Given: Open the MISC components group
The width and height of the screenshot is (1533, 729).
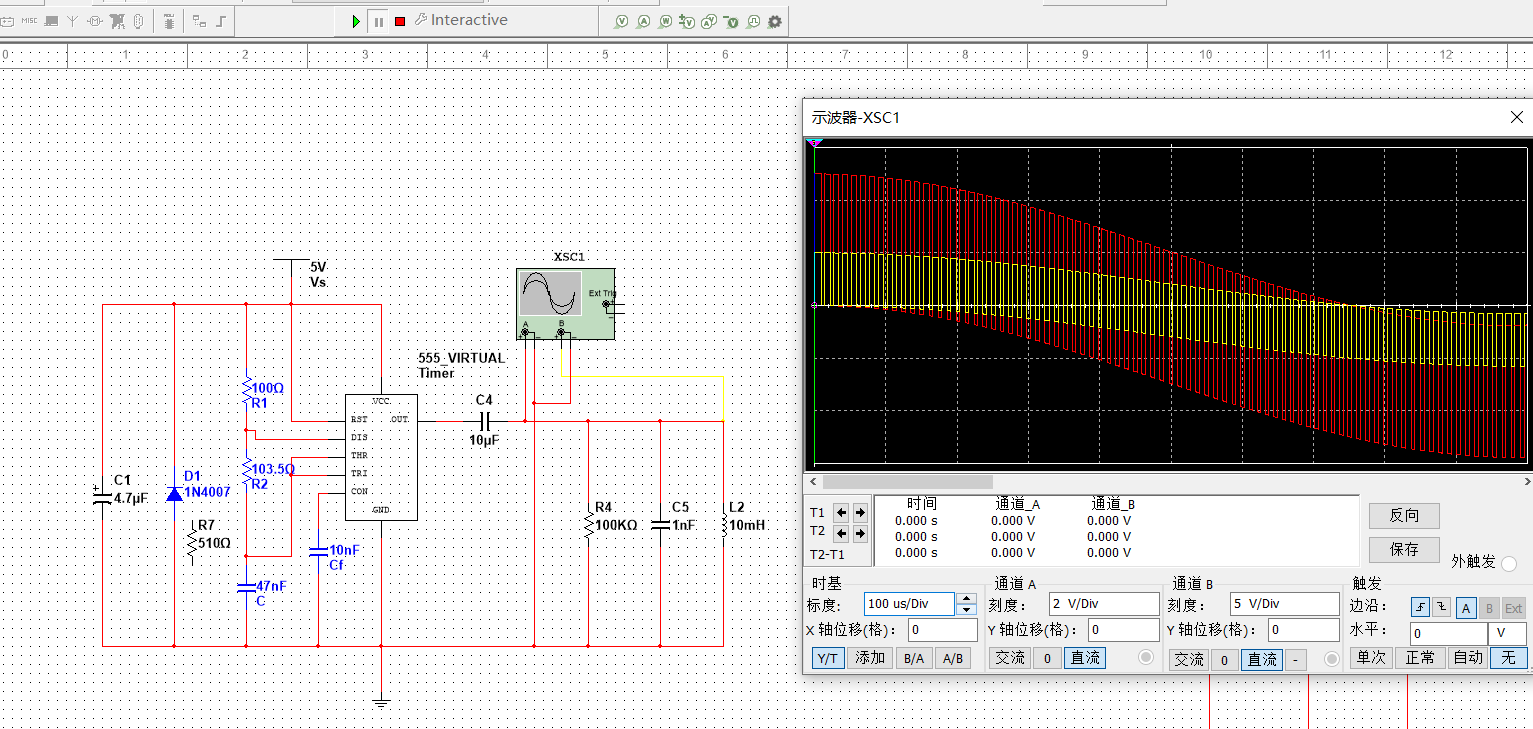Looking at the screenshot, I should 29,21.
